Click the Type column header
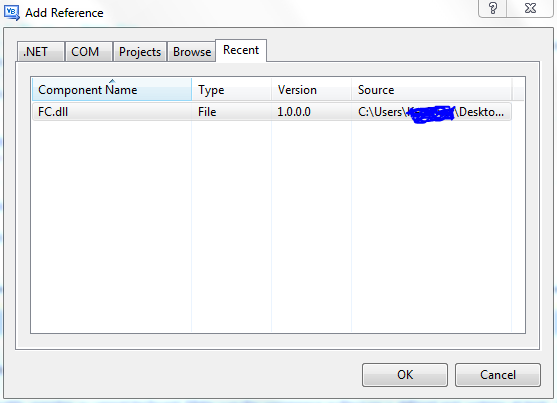This screenshot has width=557, height=403. [232, 90]
